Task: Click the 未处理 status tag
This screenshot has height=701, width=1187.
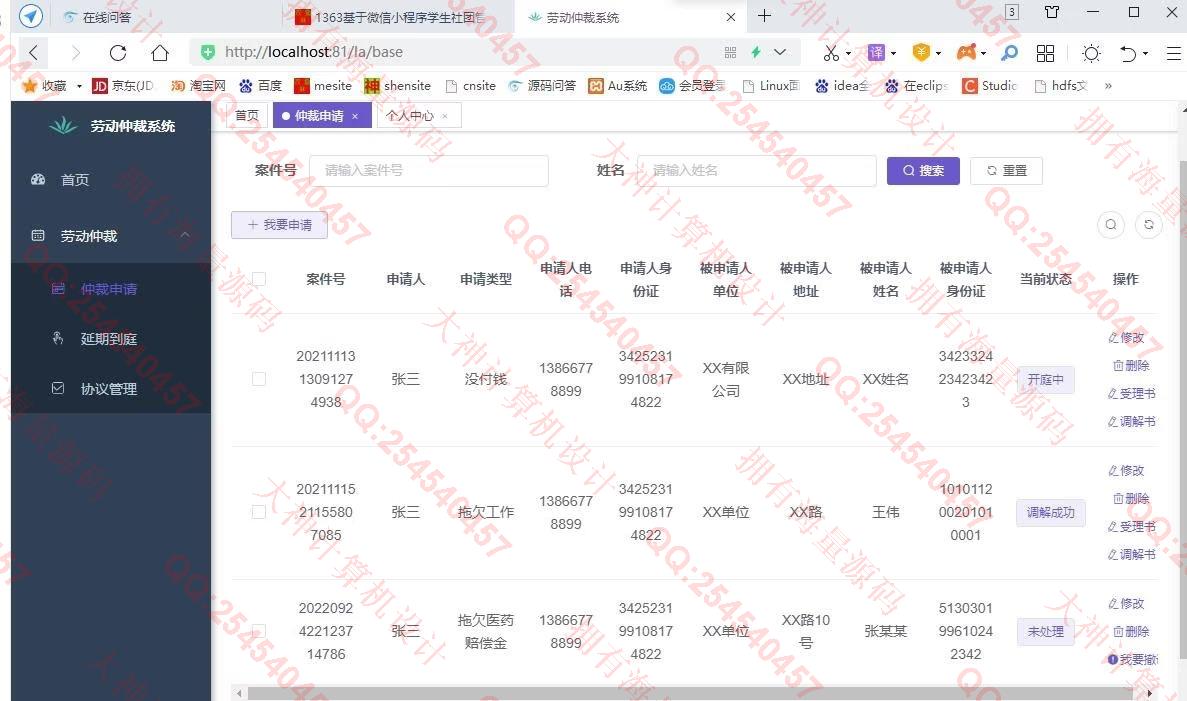Action: click(x=1045, y=631)
